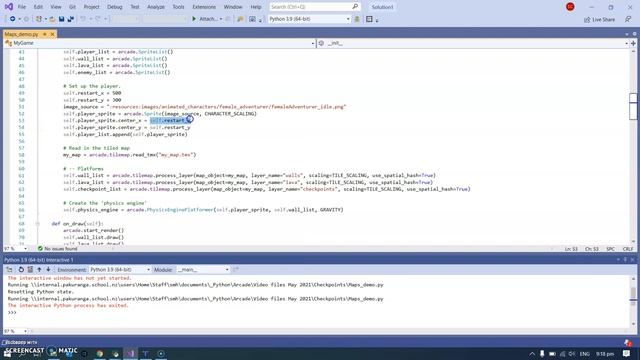Click the Save toolbar icon
This screenshot has height=360, width=640.
click(x=61, y=19)
